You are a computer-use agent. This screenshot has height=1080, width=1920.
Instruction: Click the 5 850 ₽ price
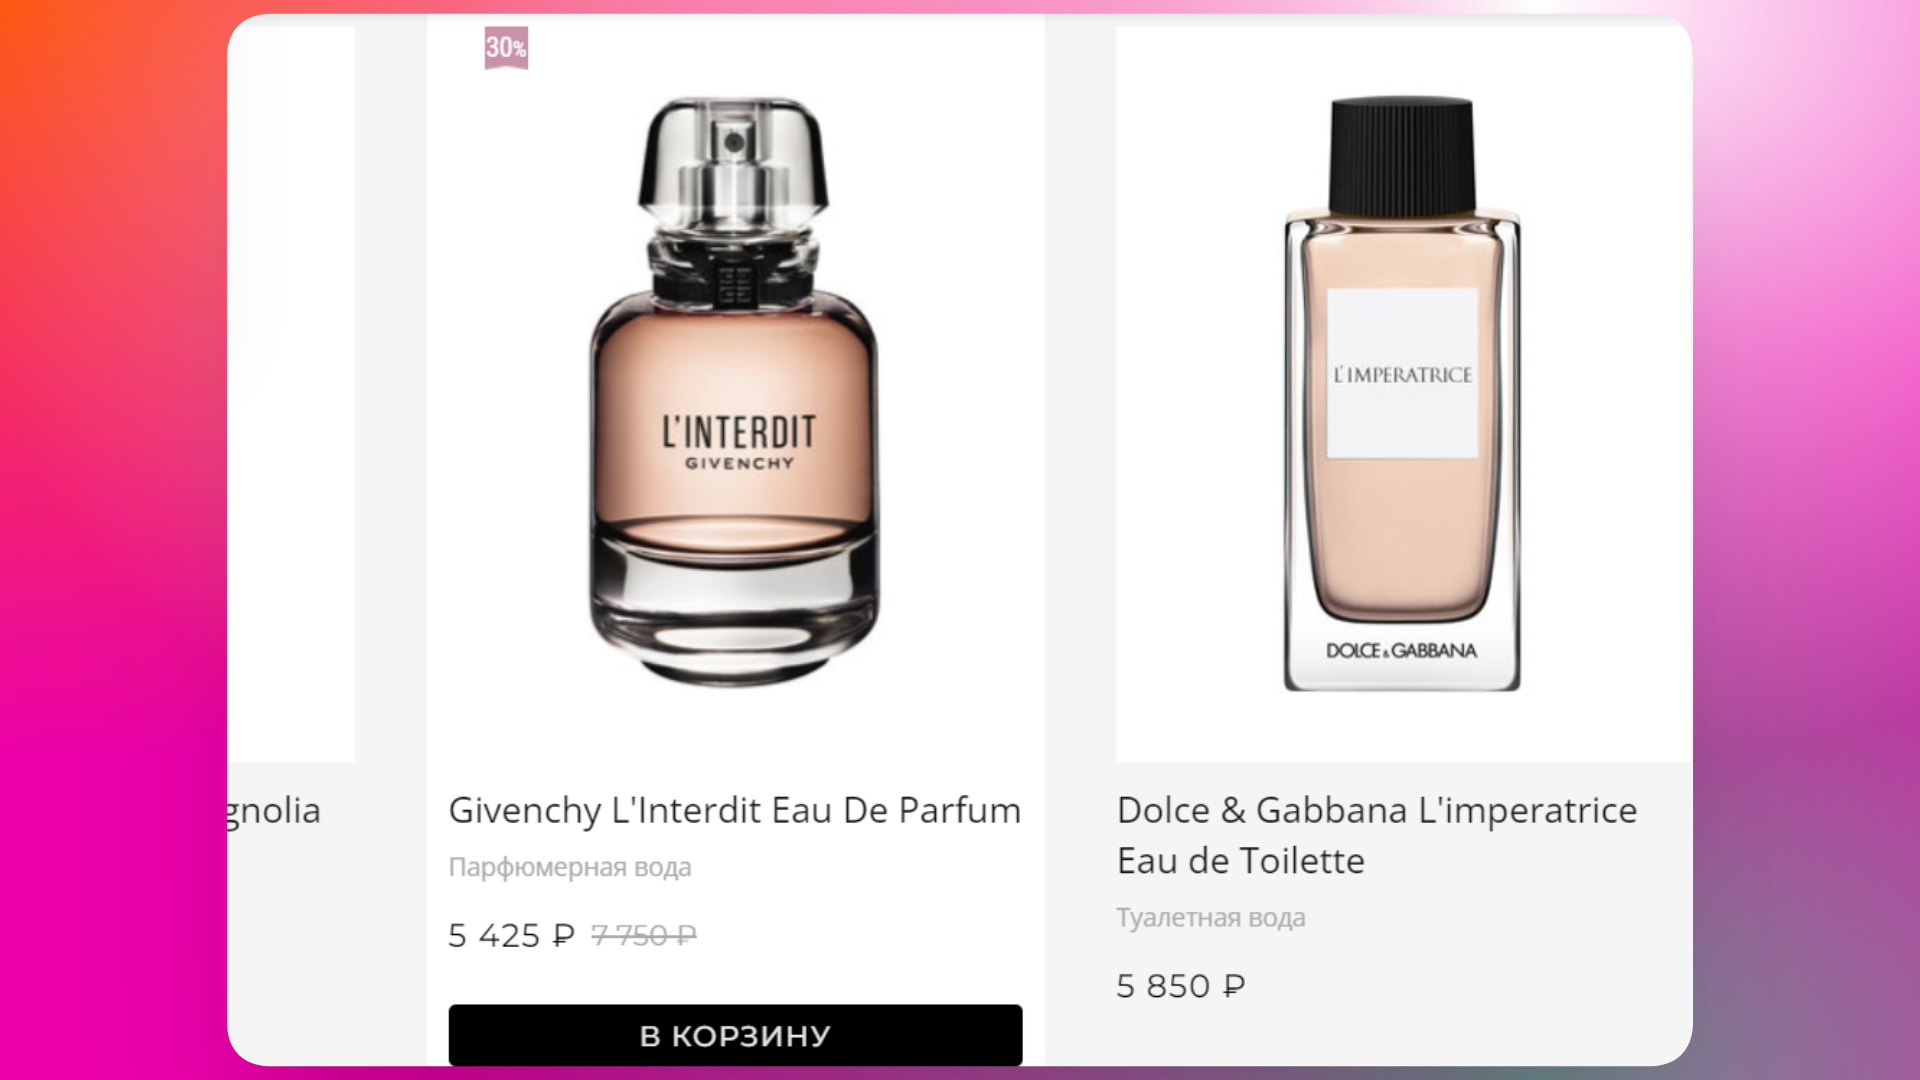(x=1181, y=986)
